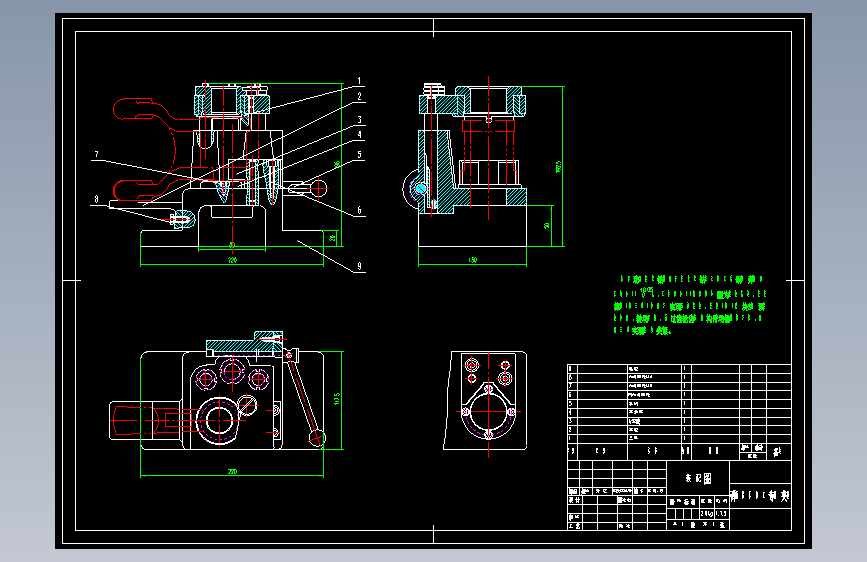Screen dimensions: 867x562
Task: Click the part balloon number 9
Action: click(x=359, y=266)
